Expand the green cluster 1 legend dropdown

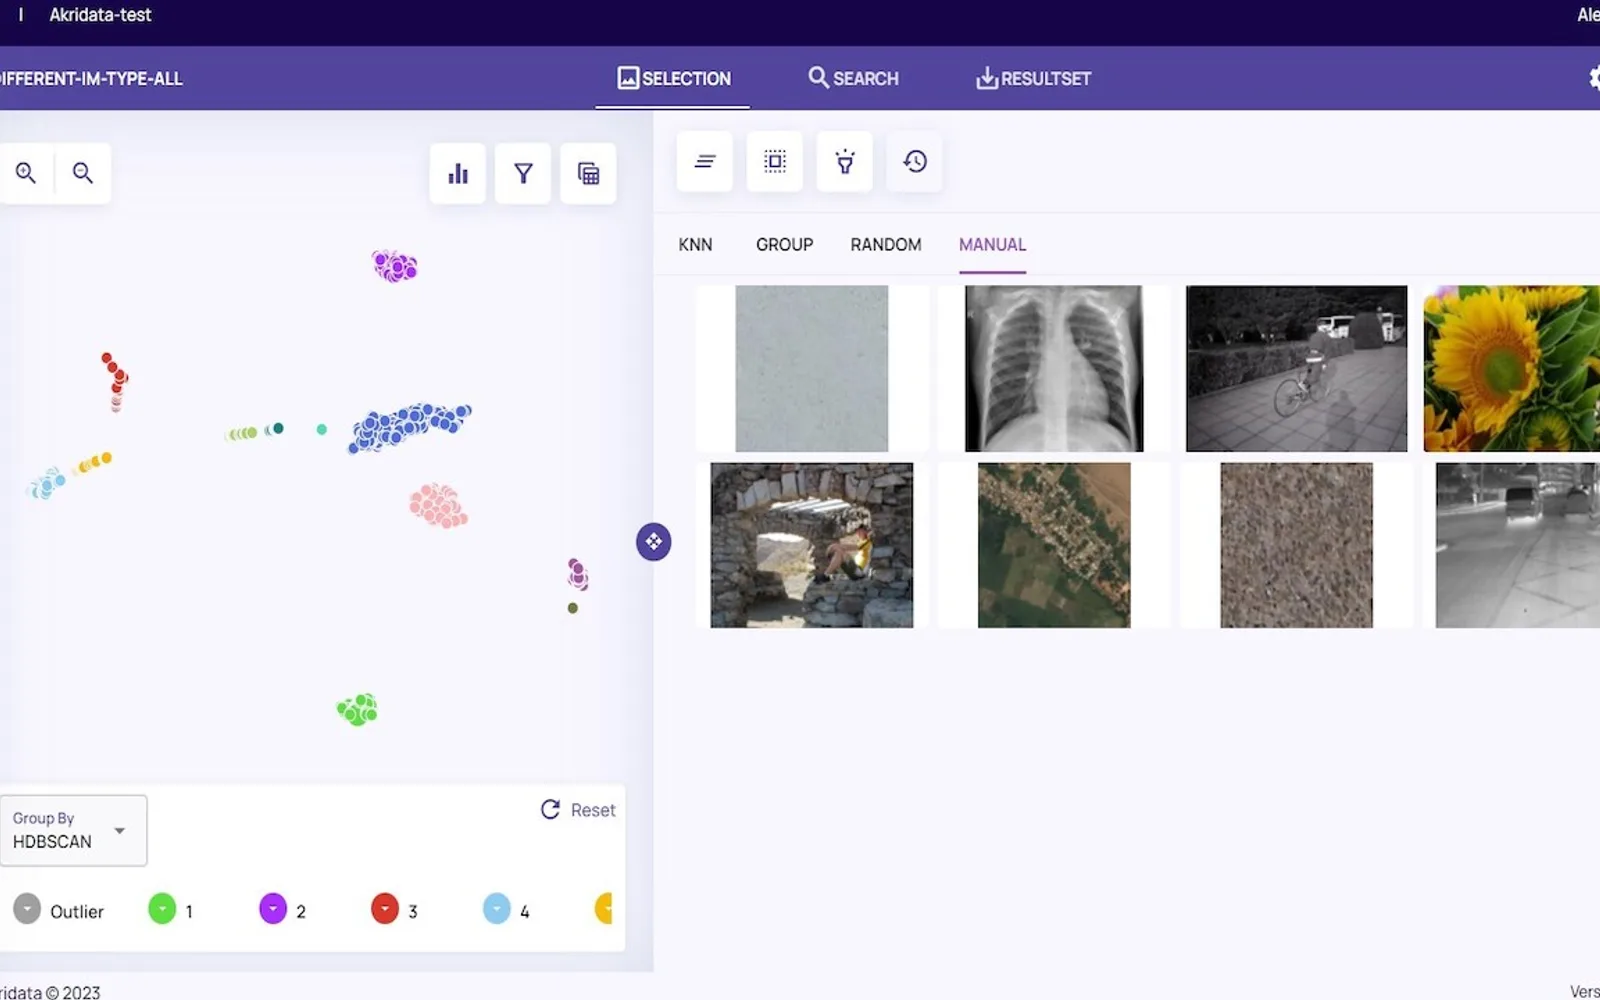(162, 909)
